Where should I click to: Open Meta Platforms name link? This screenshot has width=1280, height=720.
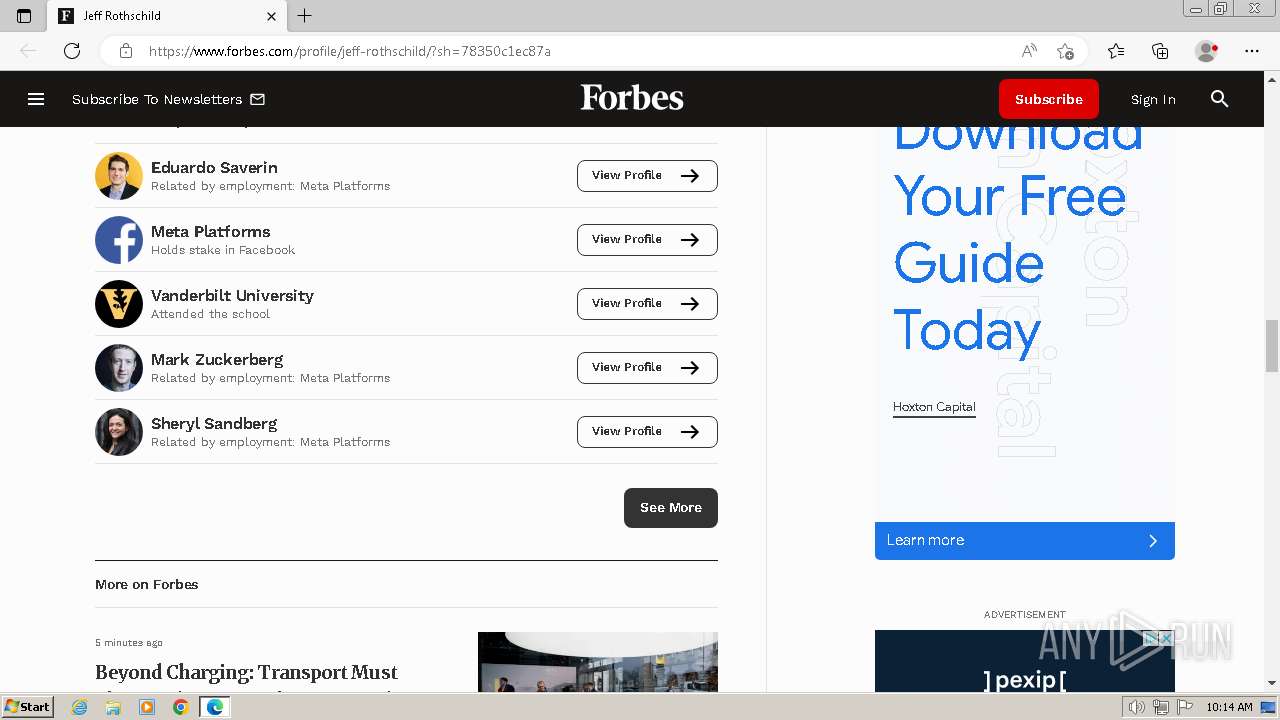click(x=211, y=231)
